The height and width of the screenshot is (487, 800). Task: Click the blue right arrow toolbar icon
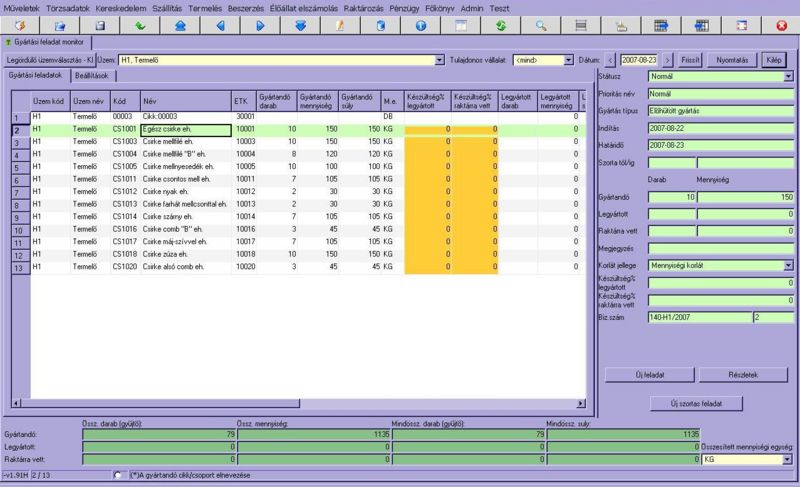pos(259,25)
